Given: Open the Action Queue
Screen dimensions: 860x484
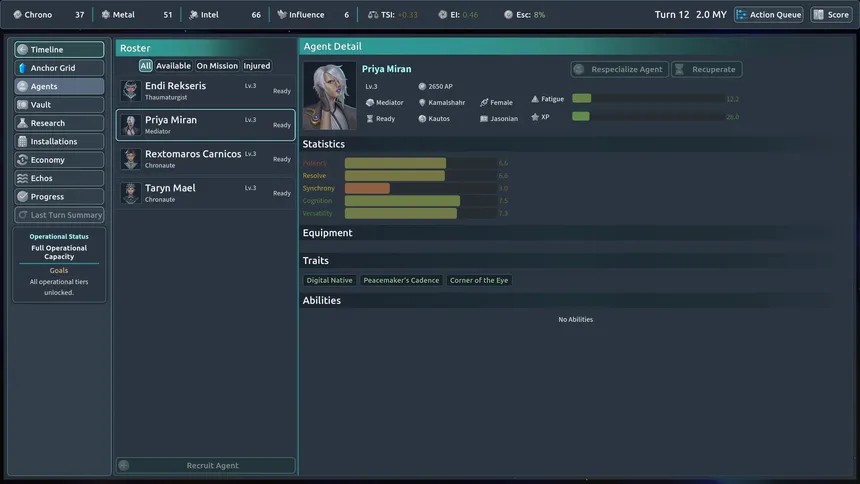Looking at the screenshot, I should click(768, 15).
